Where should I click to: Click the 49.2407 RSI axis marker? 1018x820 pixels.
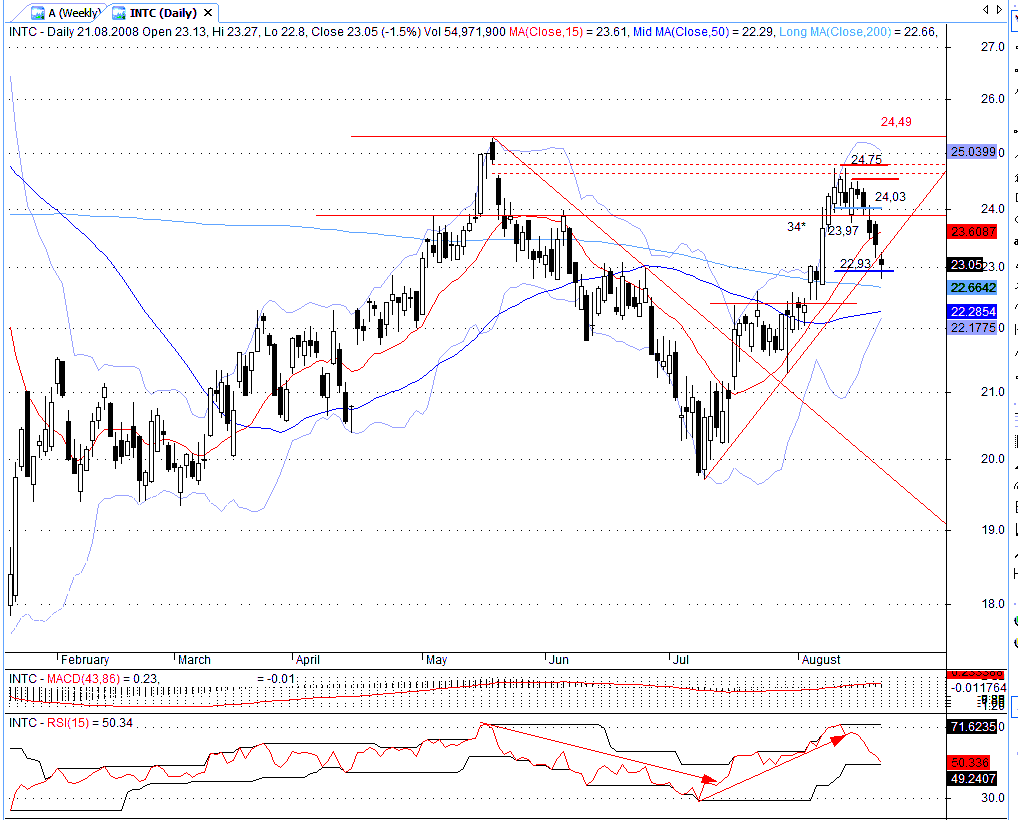click(x=972, y=778)
